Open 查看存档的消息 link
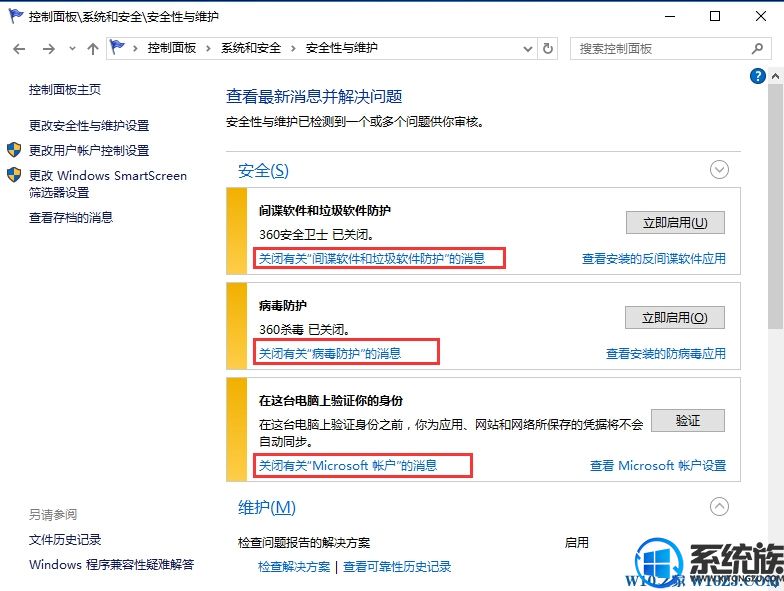This screenshot has height=591, width=784. coord(71,218)
